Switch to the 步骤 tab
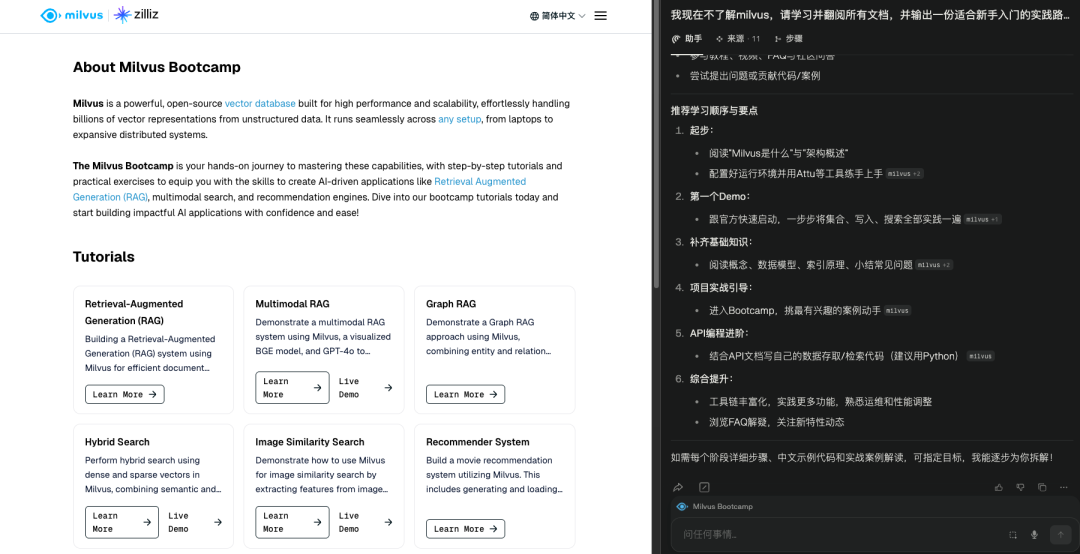The image size is (1080, 554). (x=789, y=39)
